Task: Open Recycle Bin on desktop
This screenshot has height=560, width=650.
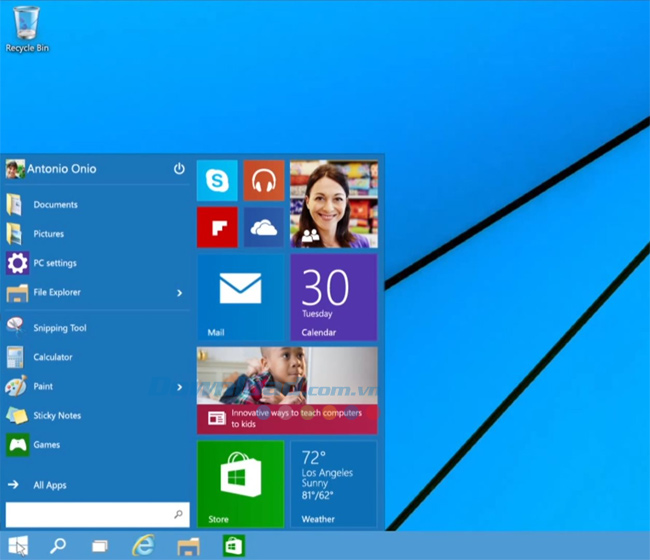Action: tap(27, 28)
